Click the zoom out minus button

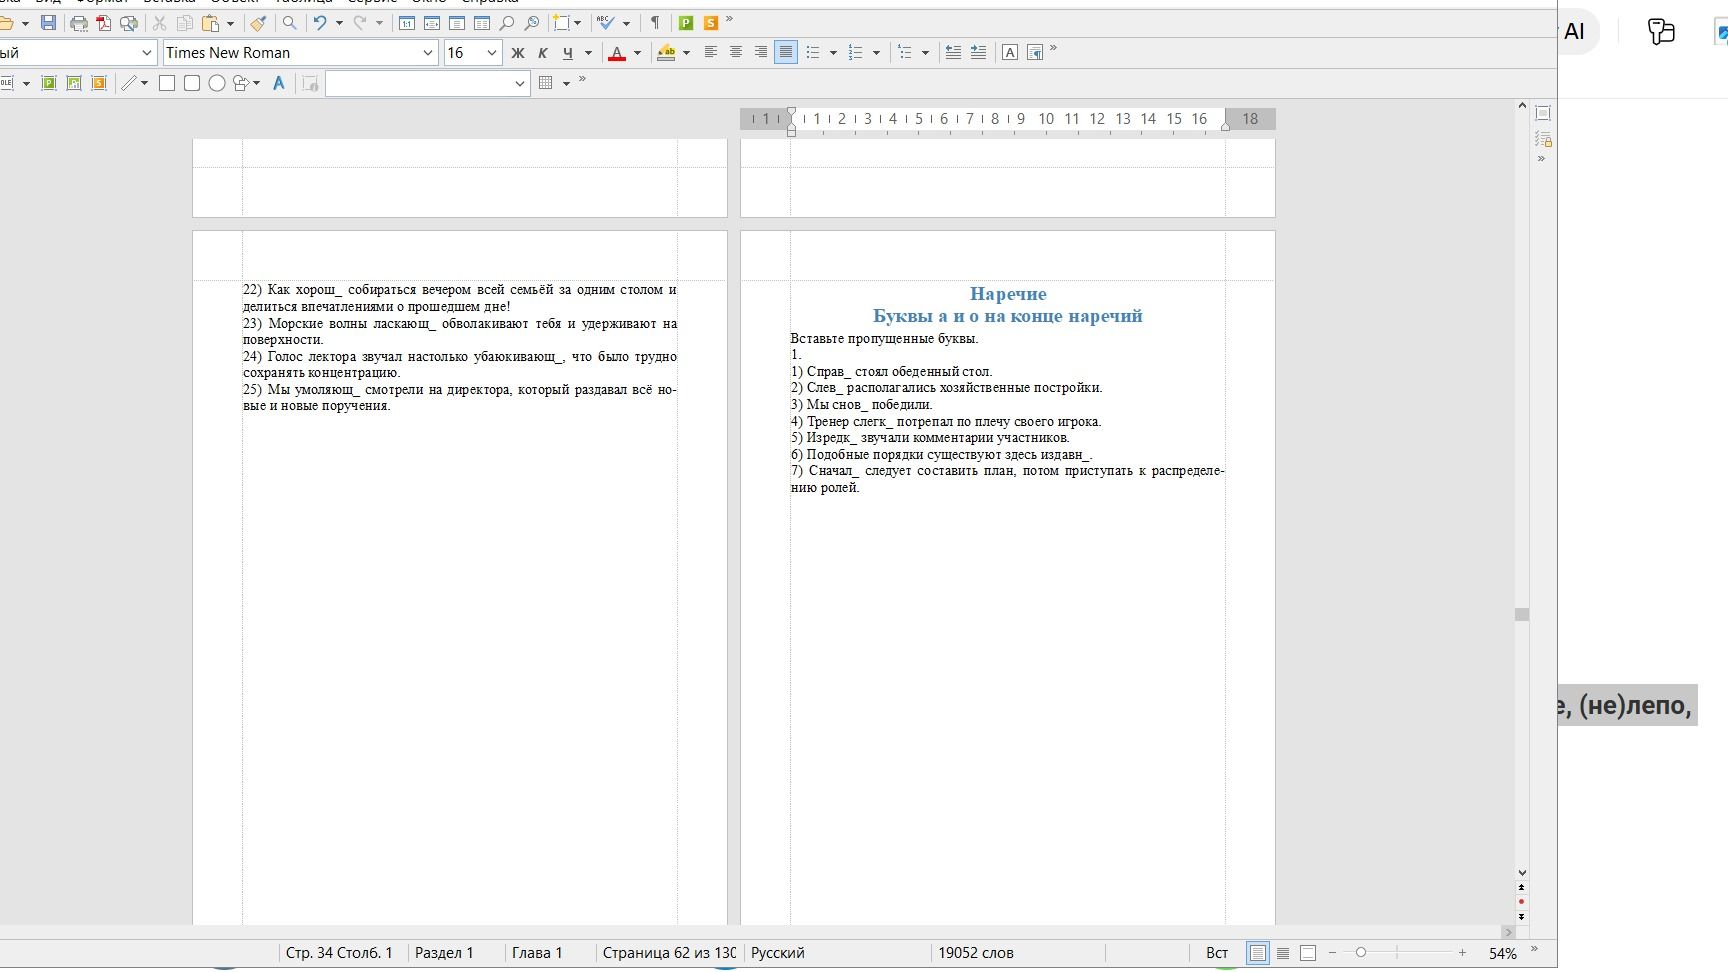[x=1332, y=953]
